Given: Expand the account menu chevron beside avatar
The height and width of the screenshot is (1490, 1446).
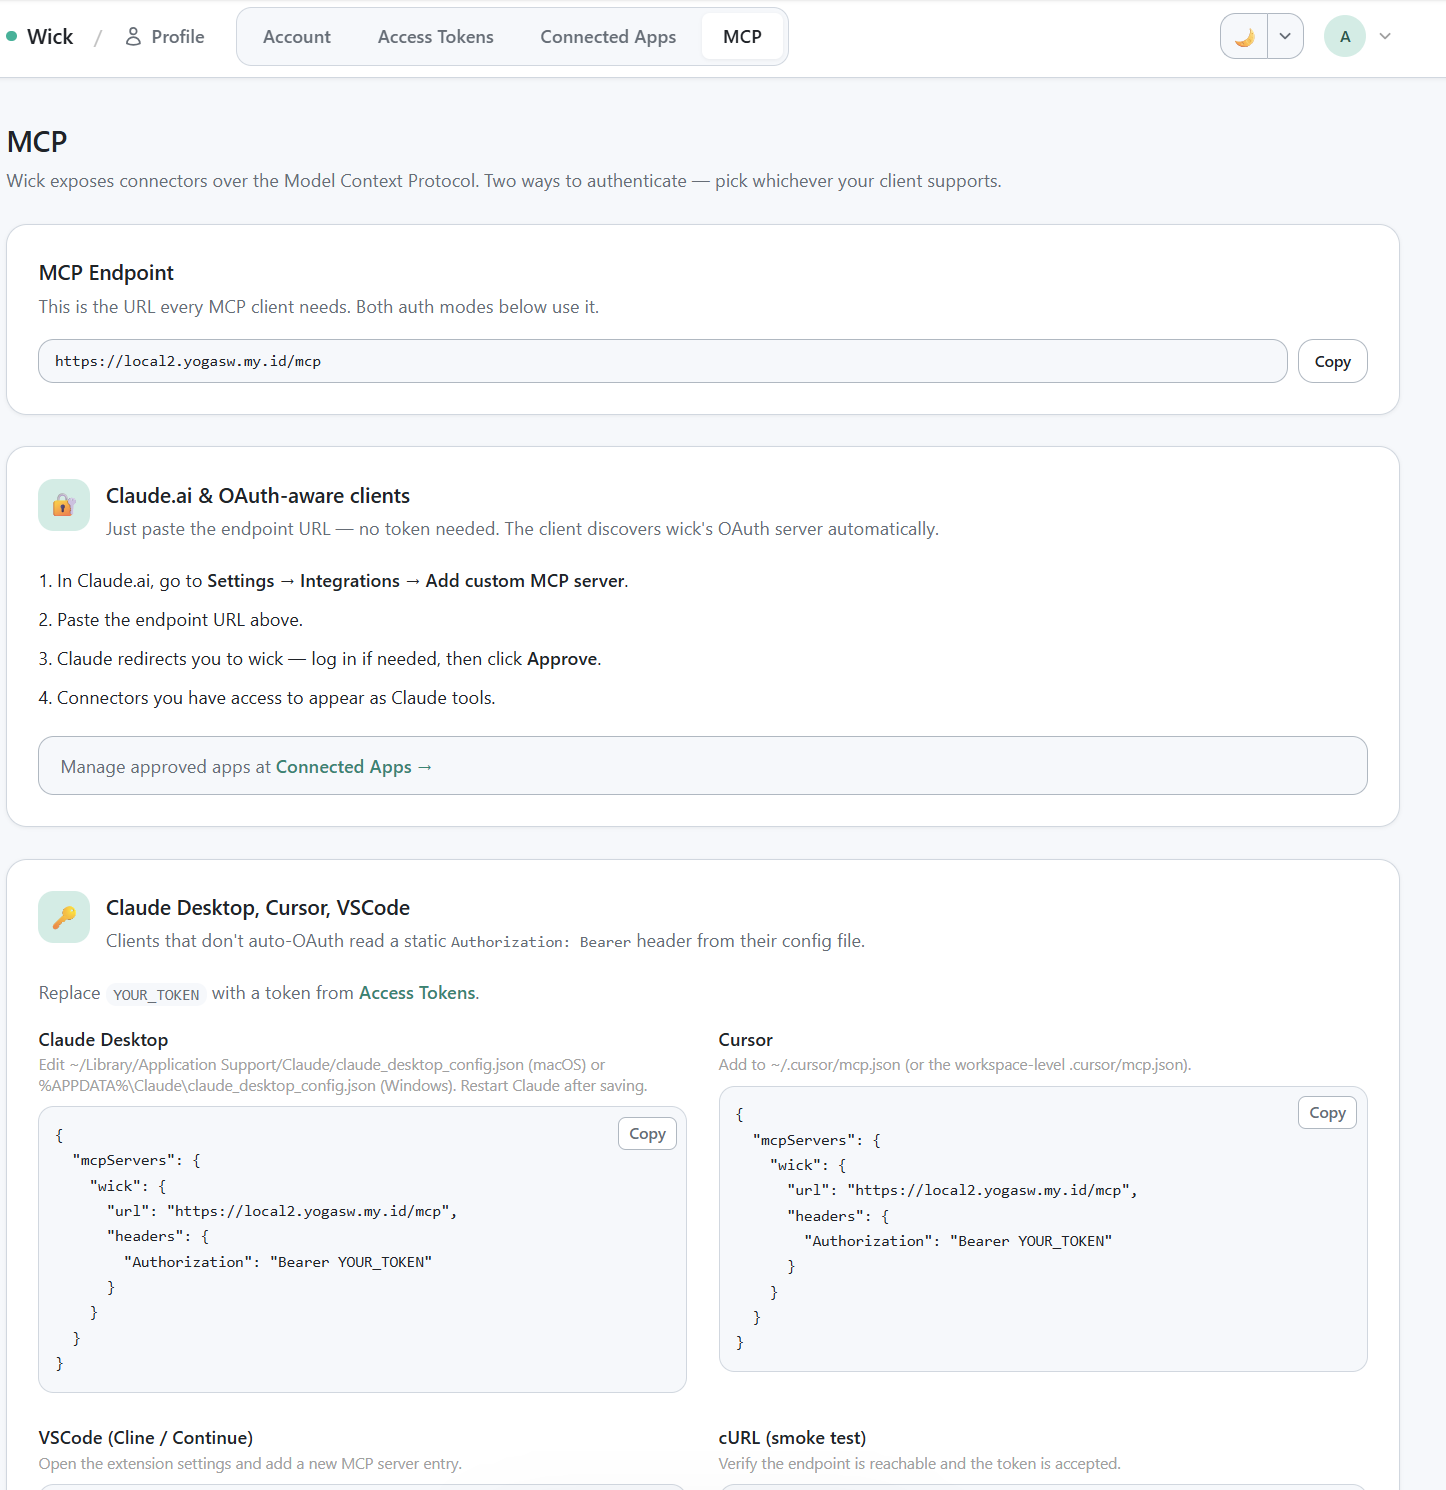Looking at the screenshot, I should [x=1385, y=37].
